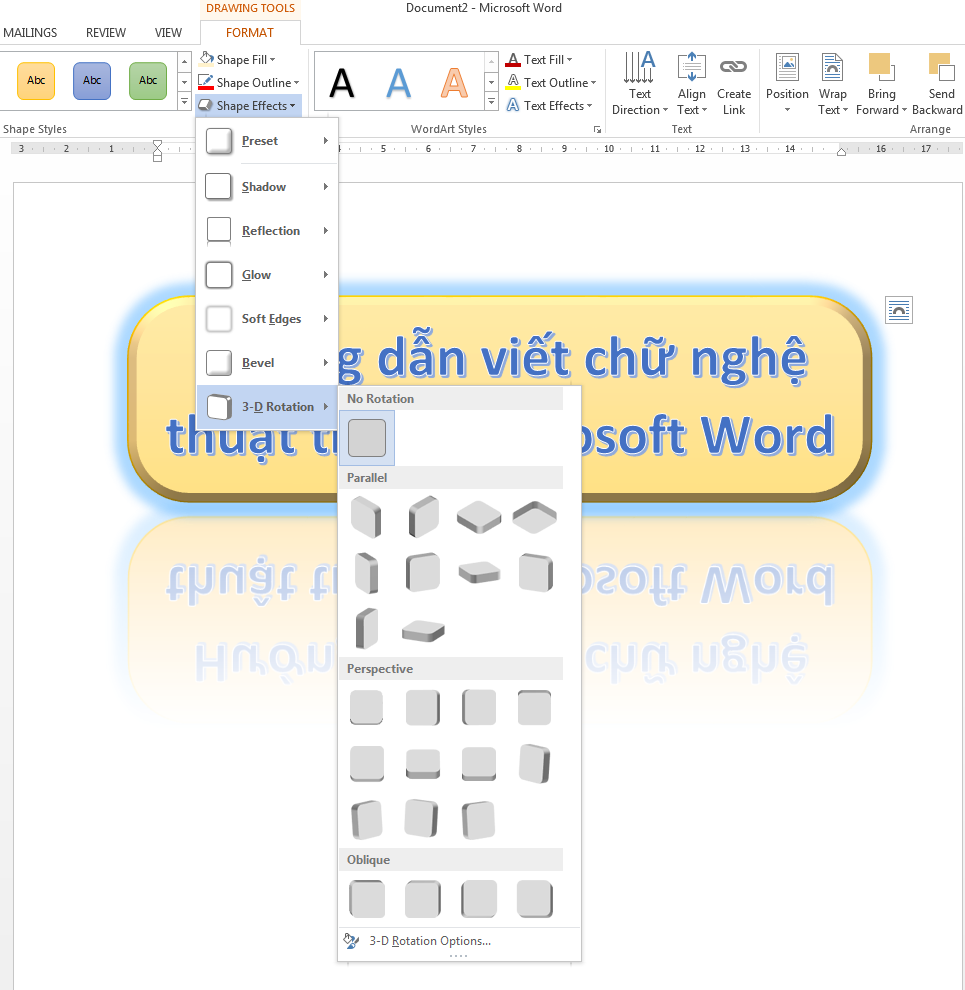
Task: Click the Shape Fill icon
Action: point(204,59)
